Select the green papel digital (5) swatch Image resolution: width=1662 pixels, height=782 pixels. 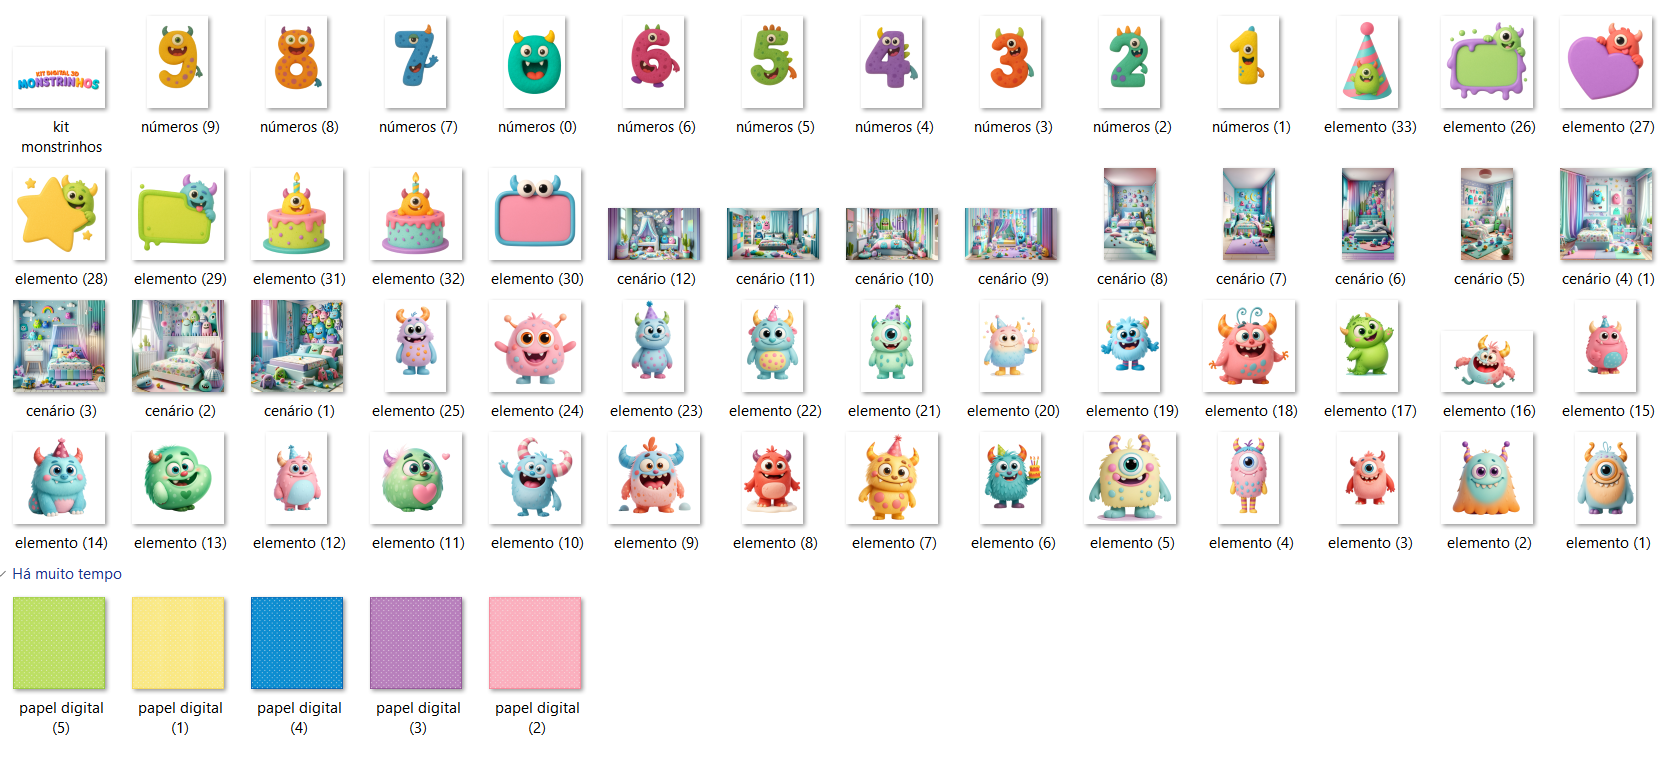pyautogui.click(x=59, y=643)
